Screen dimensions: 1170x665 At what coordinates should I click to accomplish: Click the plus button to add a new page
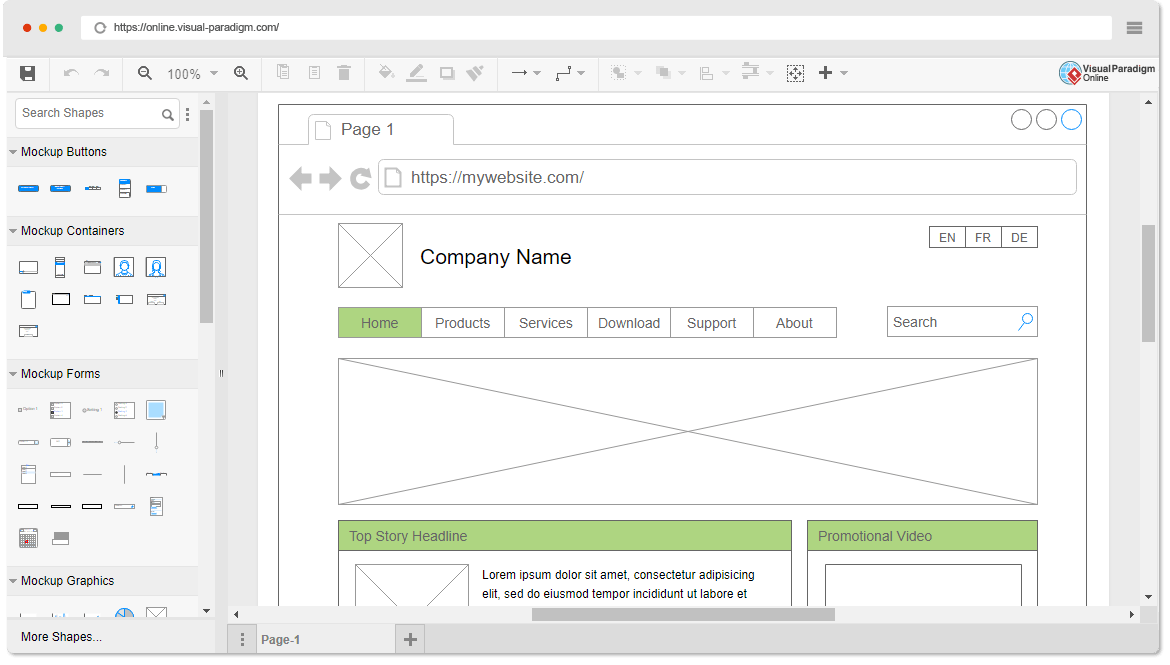pyautogui.click(x=410, y=637)
